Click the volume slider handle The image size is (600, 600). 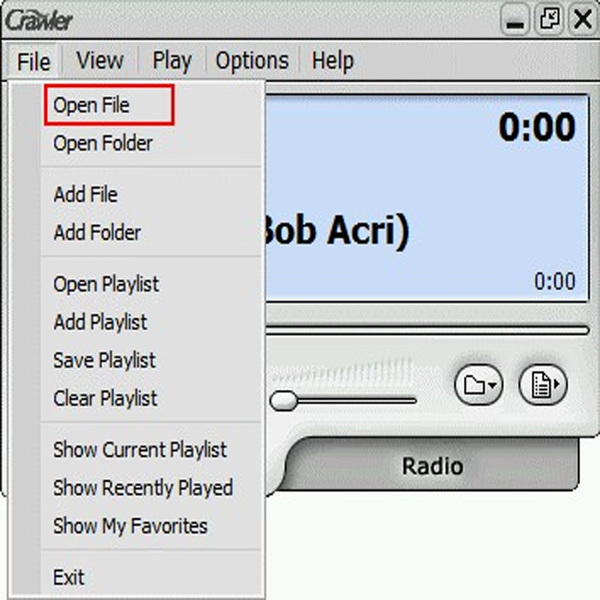283,401
